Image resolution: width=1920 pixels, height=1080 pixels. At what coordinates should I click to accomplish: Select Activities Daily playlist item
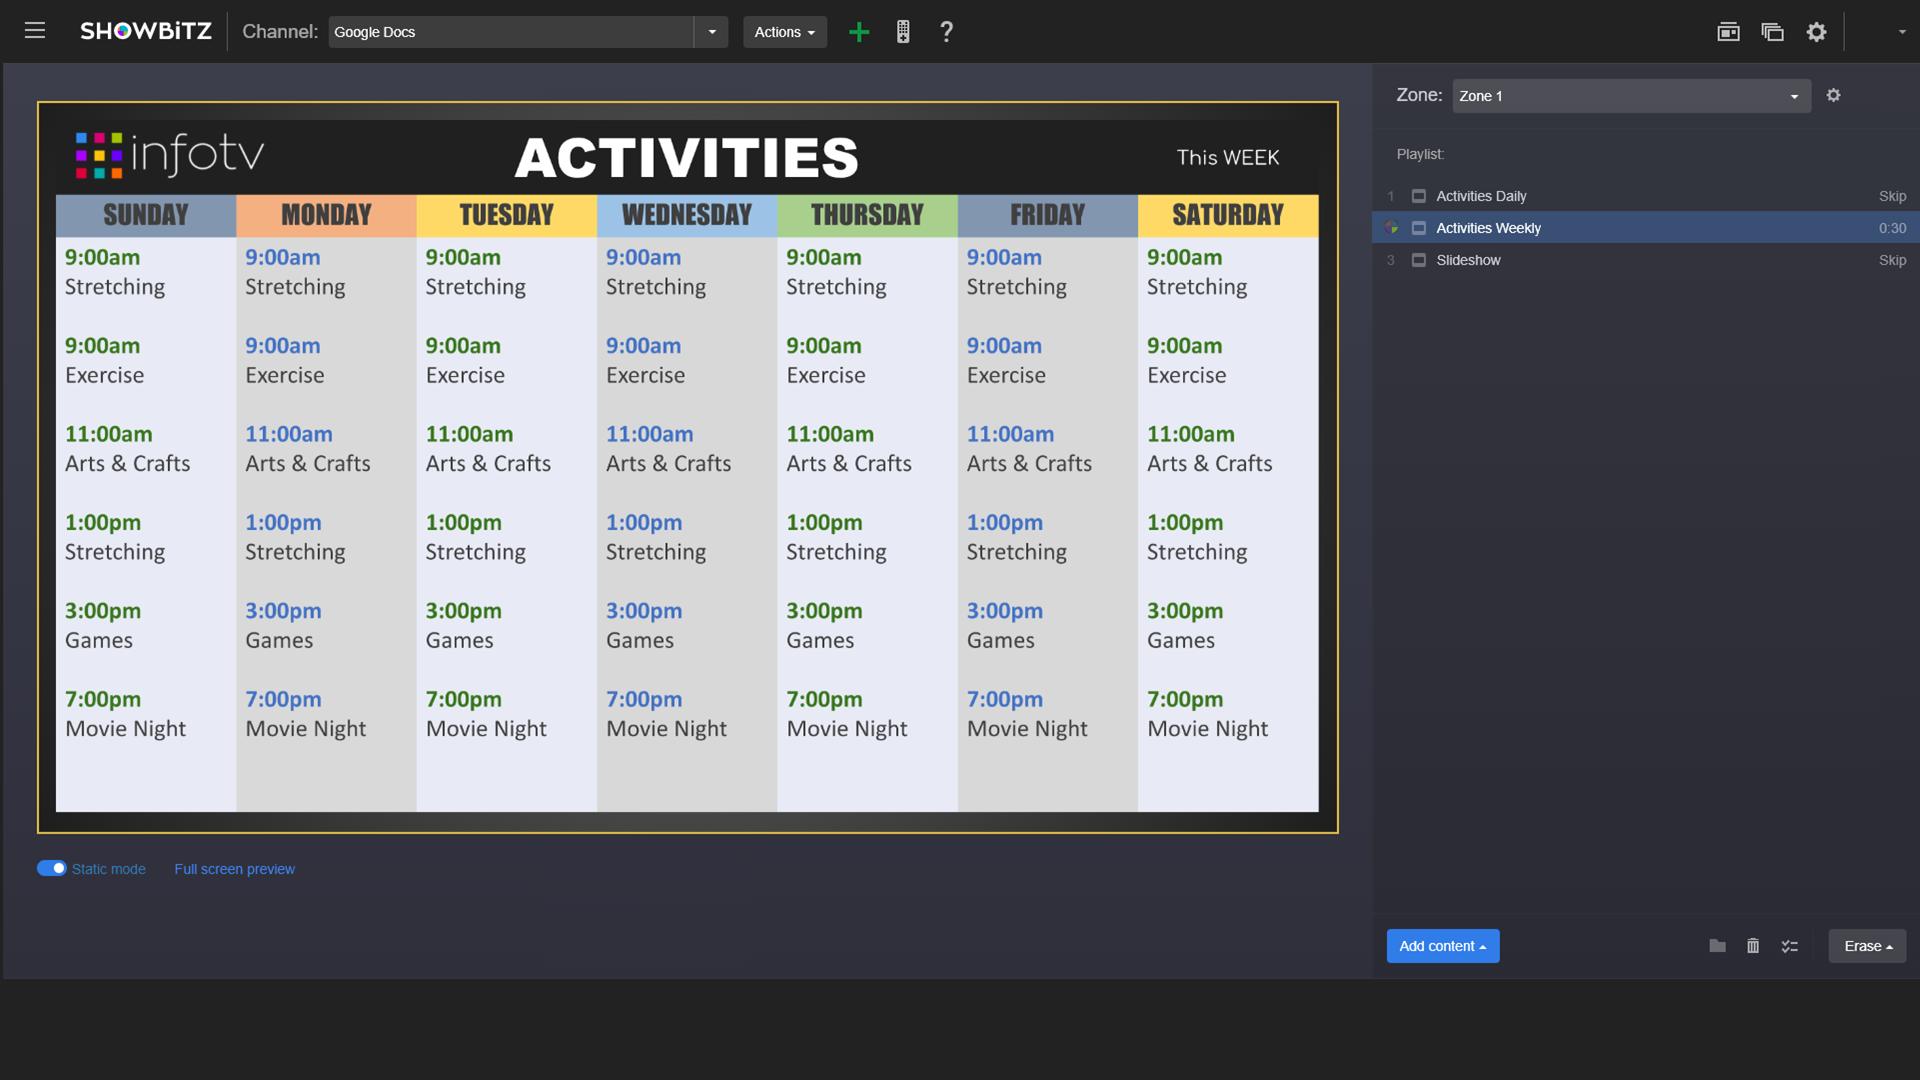[x=1645, y=196]
